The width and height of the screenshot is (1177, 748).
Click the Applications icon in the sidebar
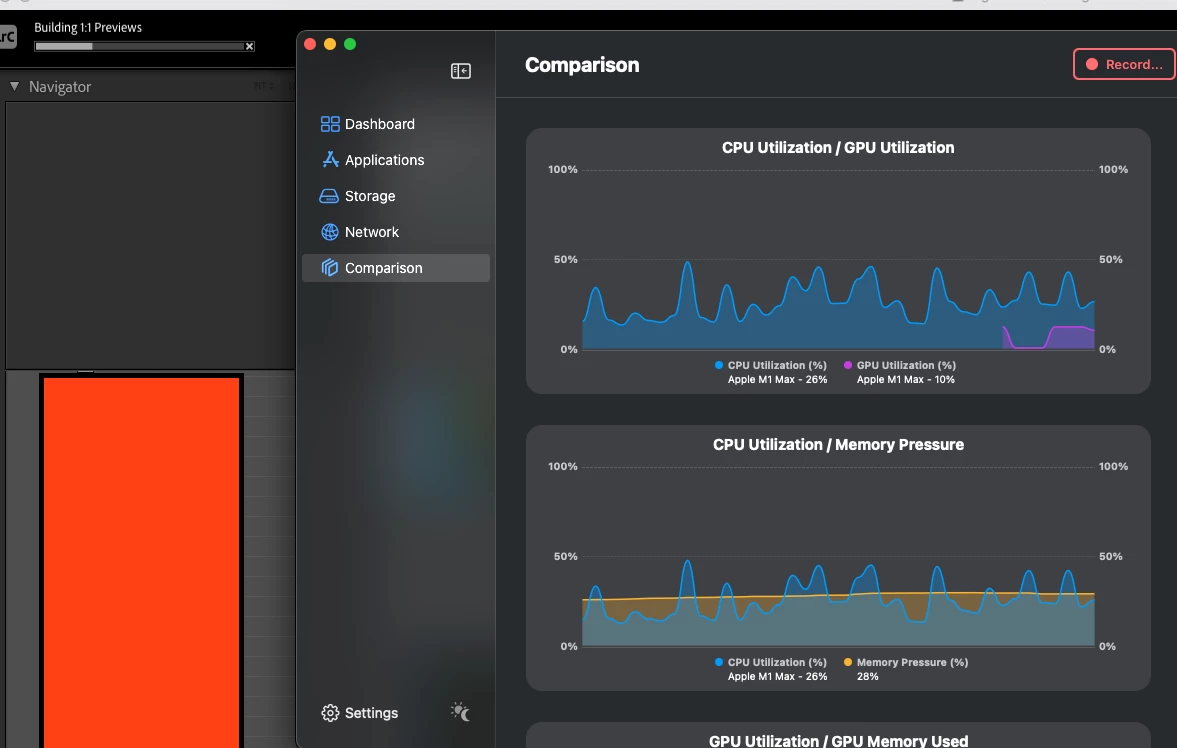point(330,159)
